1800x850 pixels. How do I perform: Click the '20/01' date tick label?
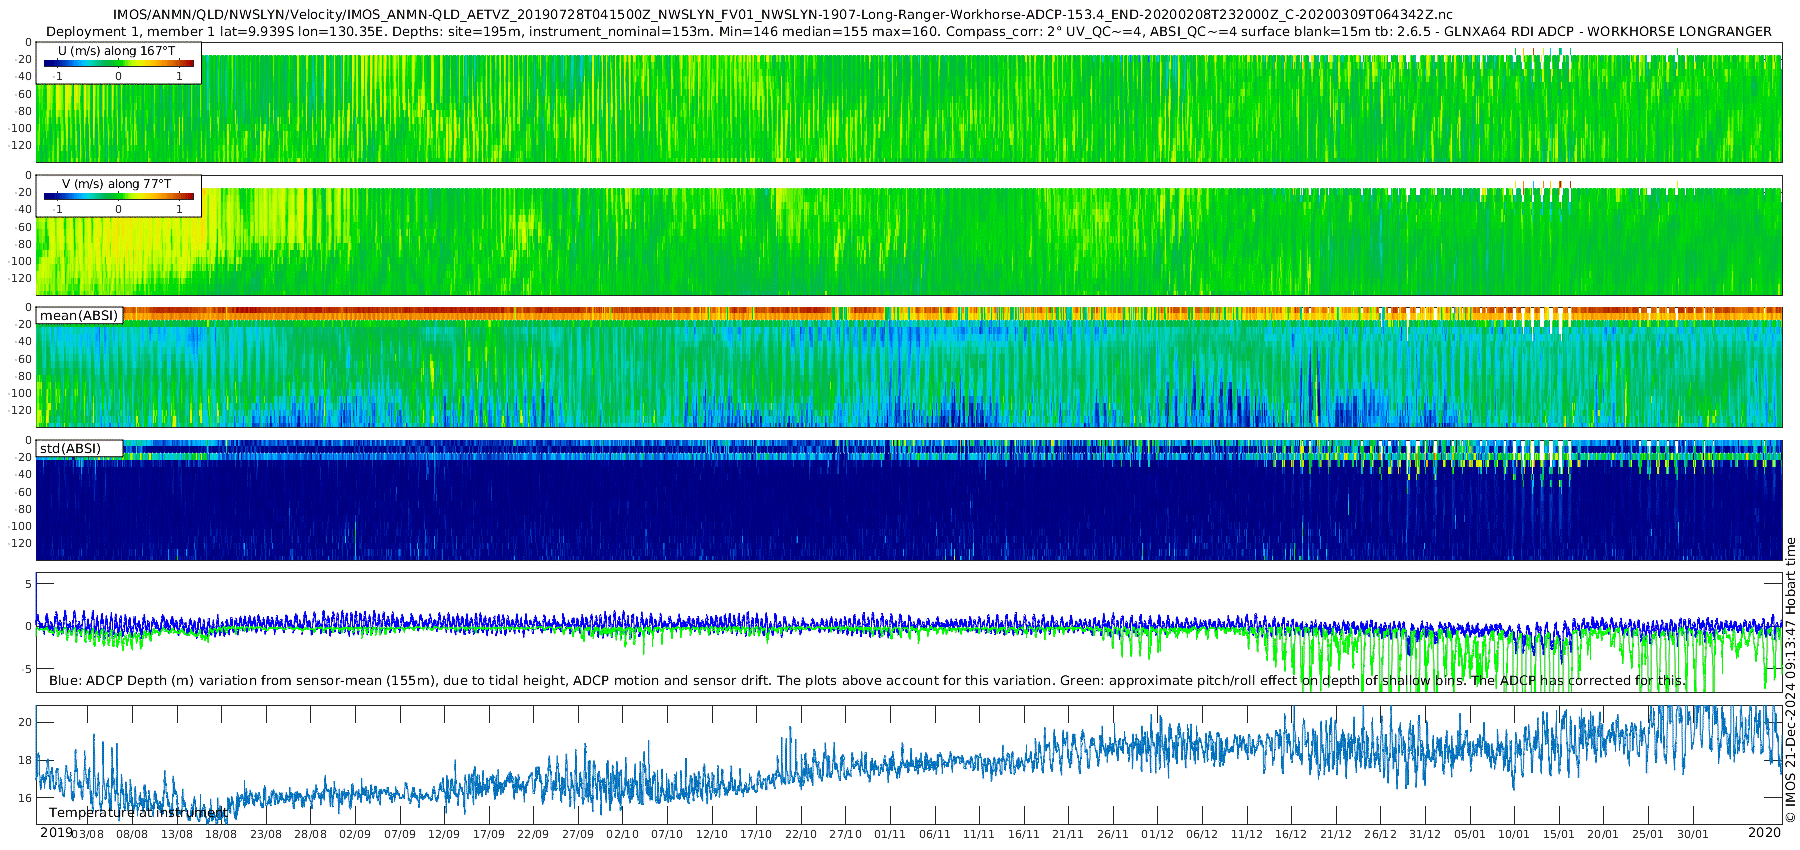click(1603, 834)
